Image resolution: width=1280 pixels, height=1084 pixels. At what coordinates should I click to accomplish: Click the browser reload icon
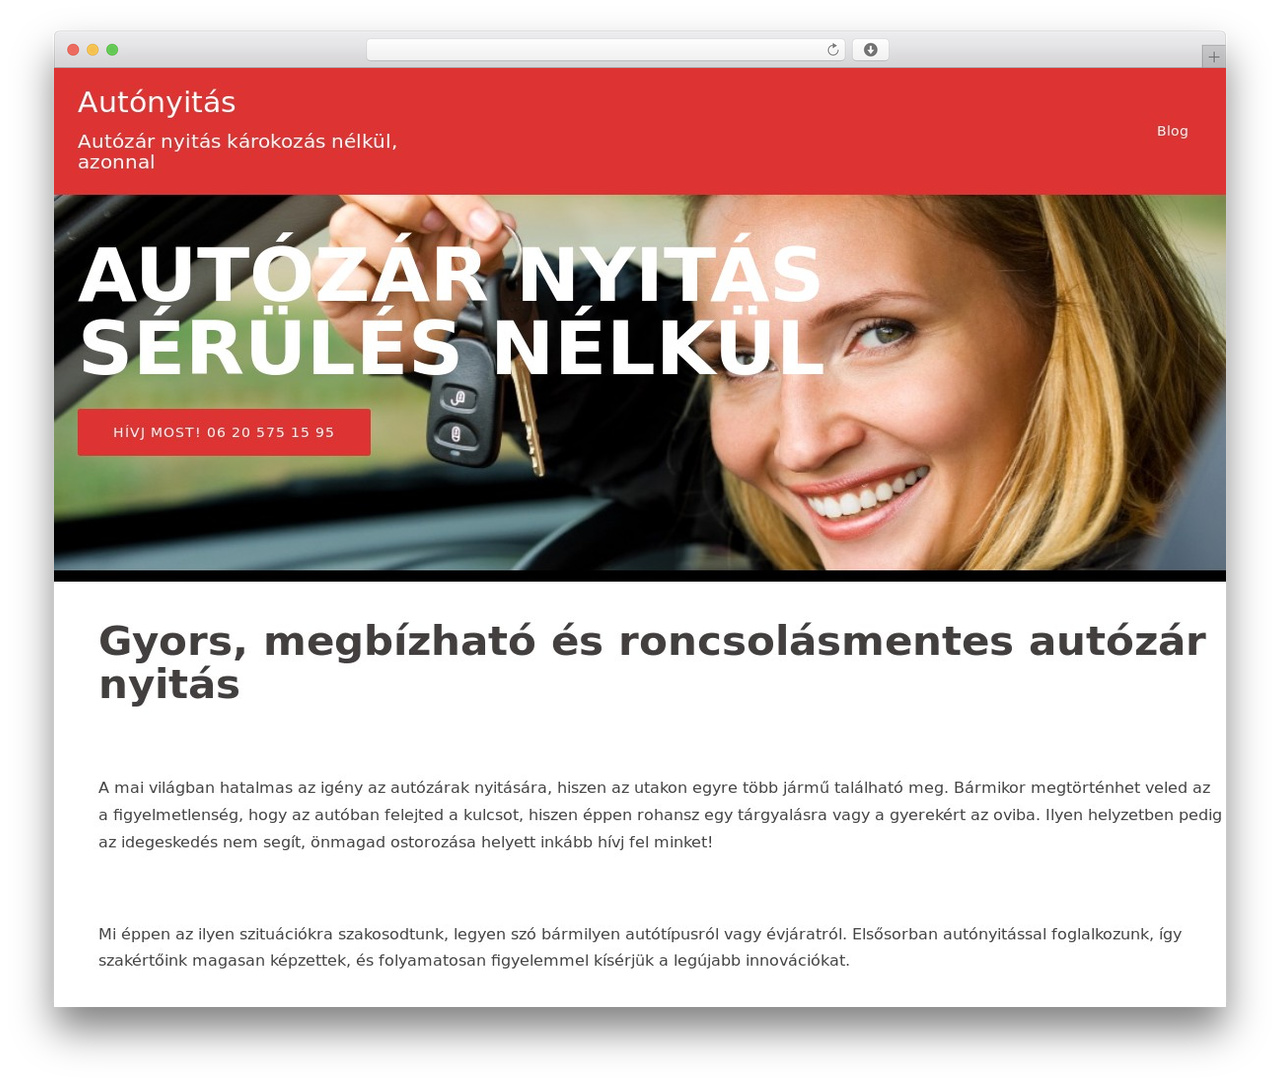[x=832, y=50]
